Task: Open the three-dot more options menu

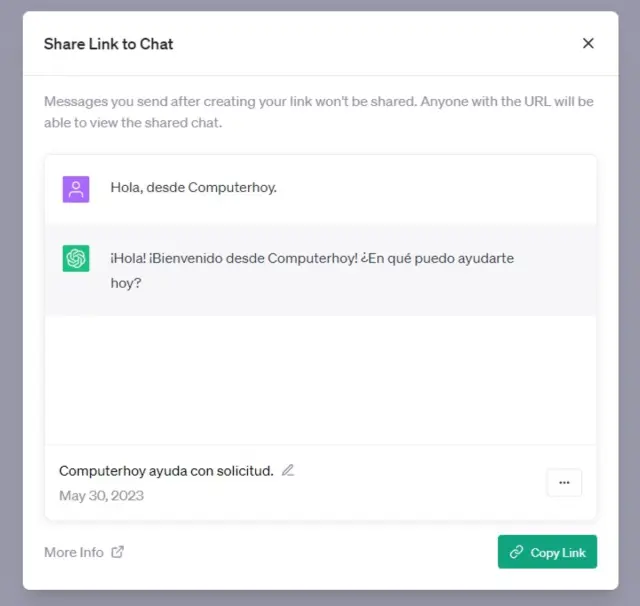Action: [564, 482]
